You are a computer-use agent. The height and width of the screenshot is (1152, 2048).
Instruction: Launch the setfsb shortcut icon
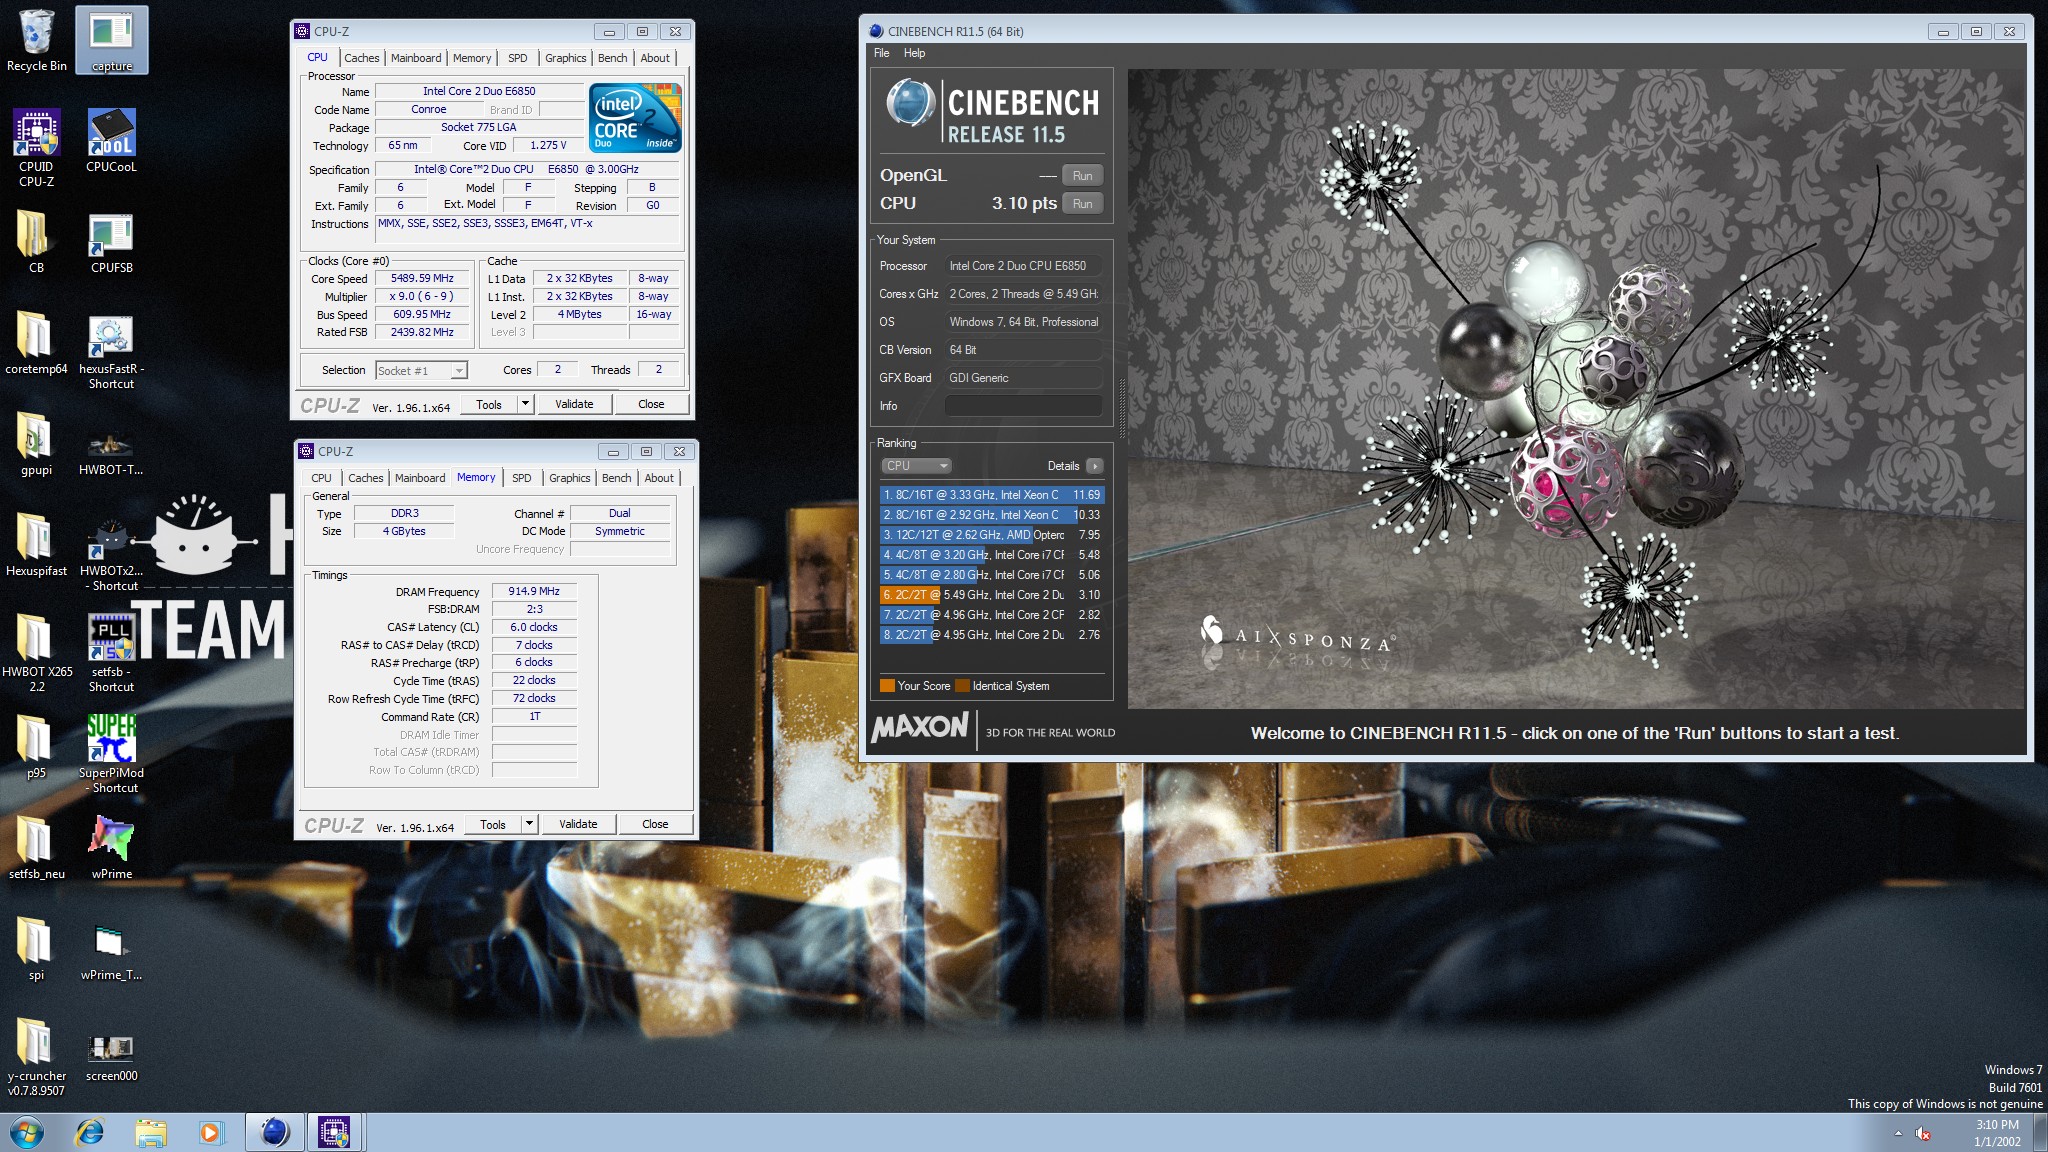pos(111,652)
